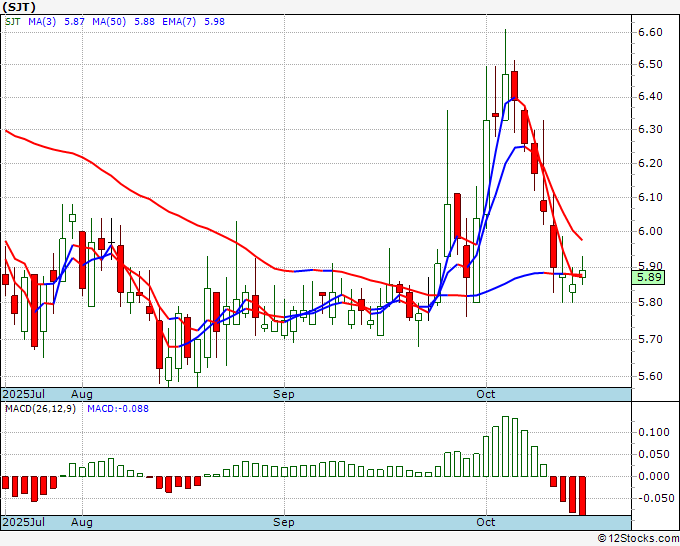
Task: Select Oct on the MACD panel axis
Action: click(487, 522)
